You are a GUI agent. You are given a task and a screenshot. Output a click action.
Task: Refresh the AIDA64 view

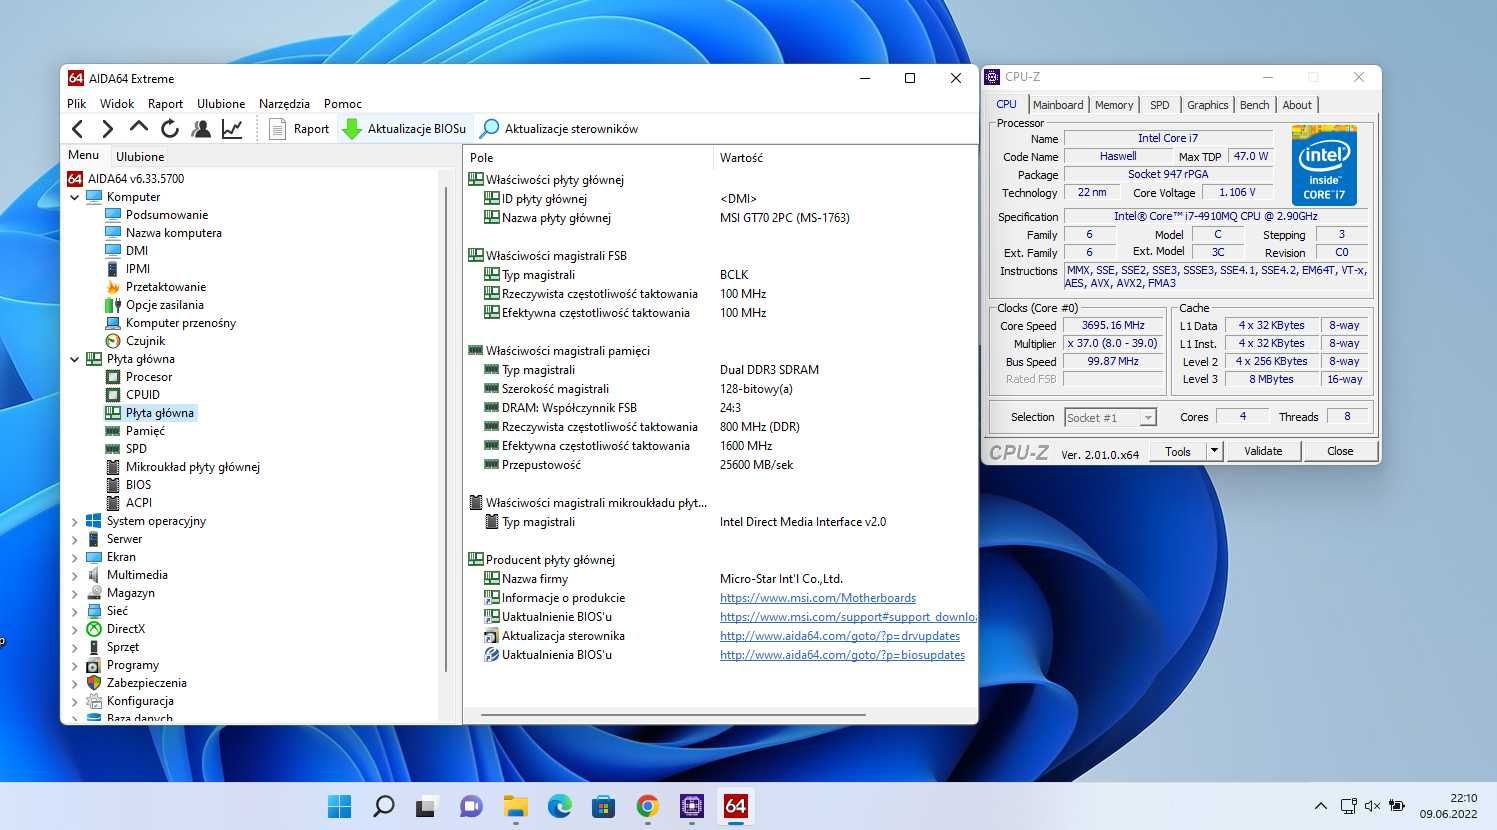point(170,128)
